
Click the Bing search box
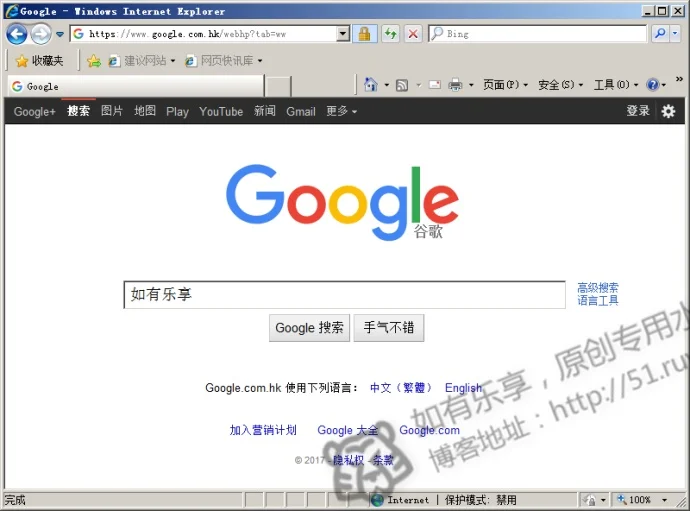click(x=537, y=34)
